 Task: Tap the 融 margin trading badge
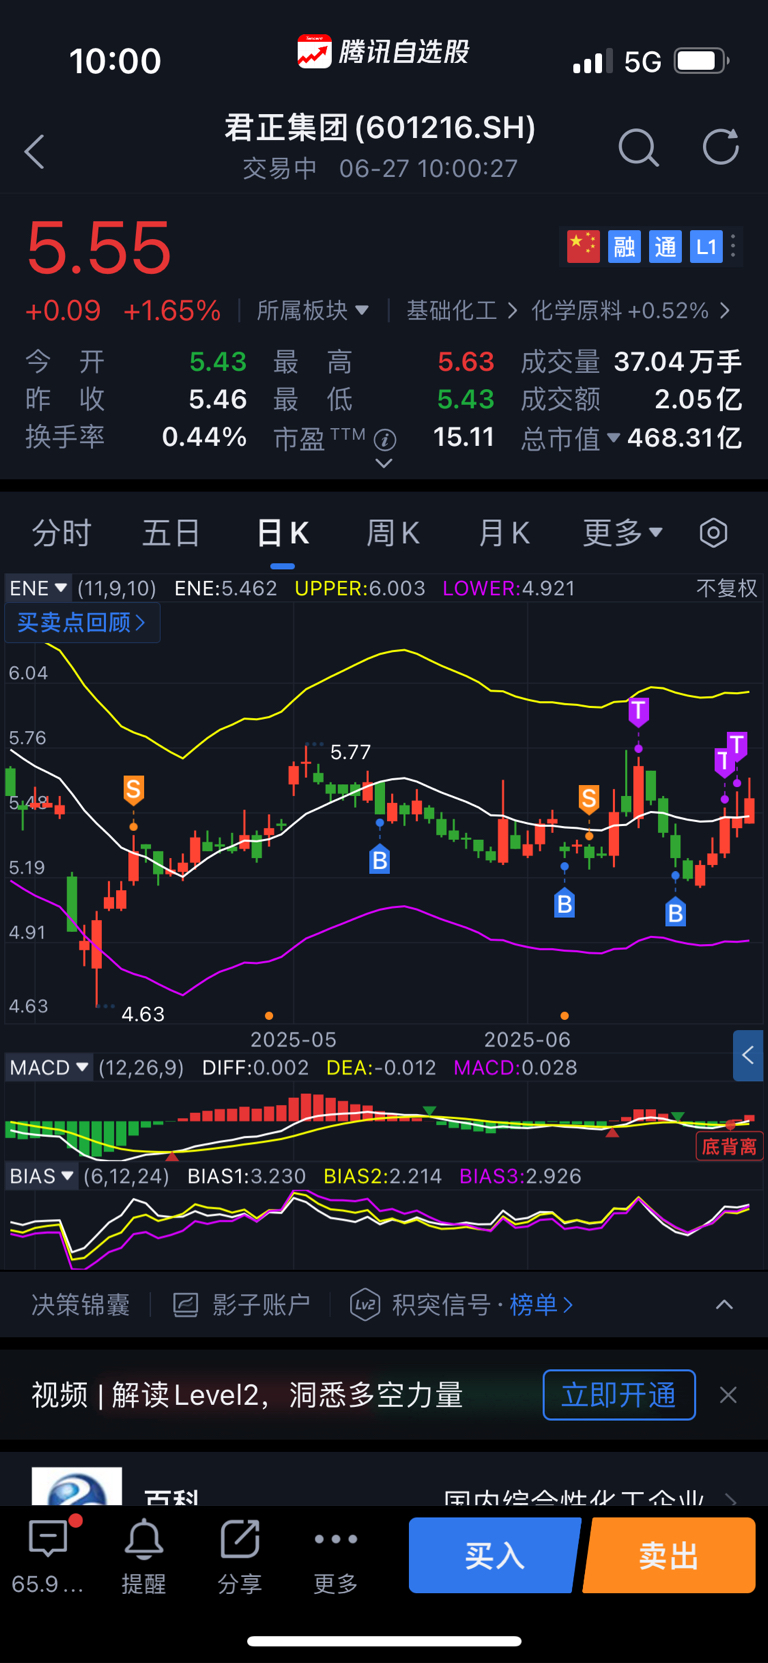(625, 246)
